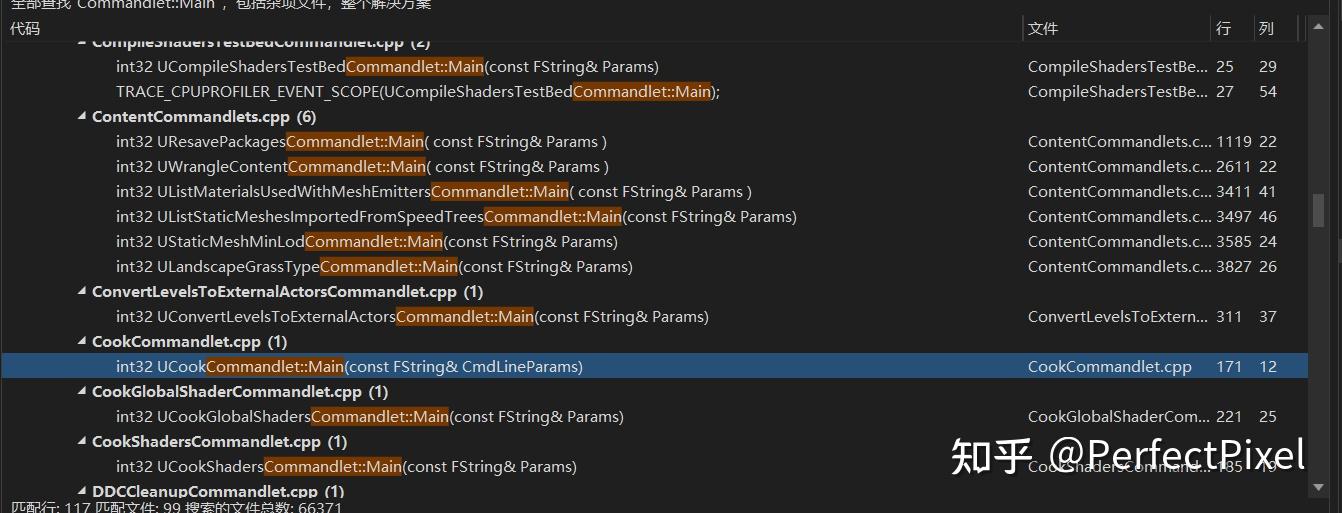
Task: Open the UCookGlobalShadersCommandlet::Main match
Action: (x=369, y=417)
